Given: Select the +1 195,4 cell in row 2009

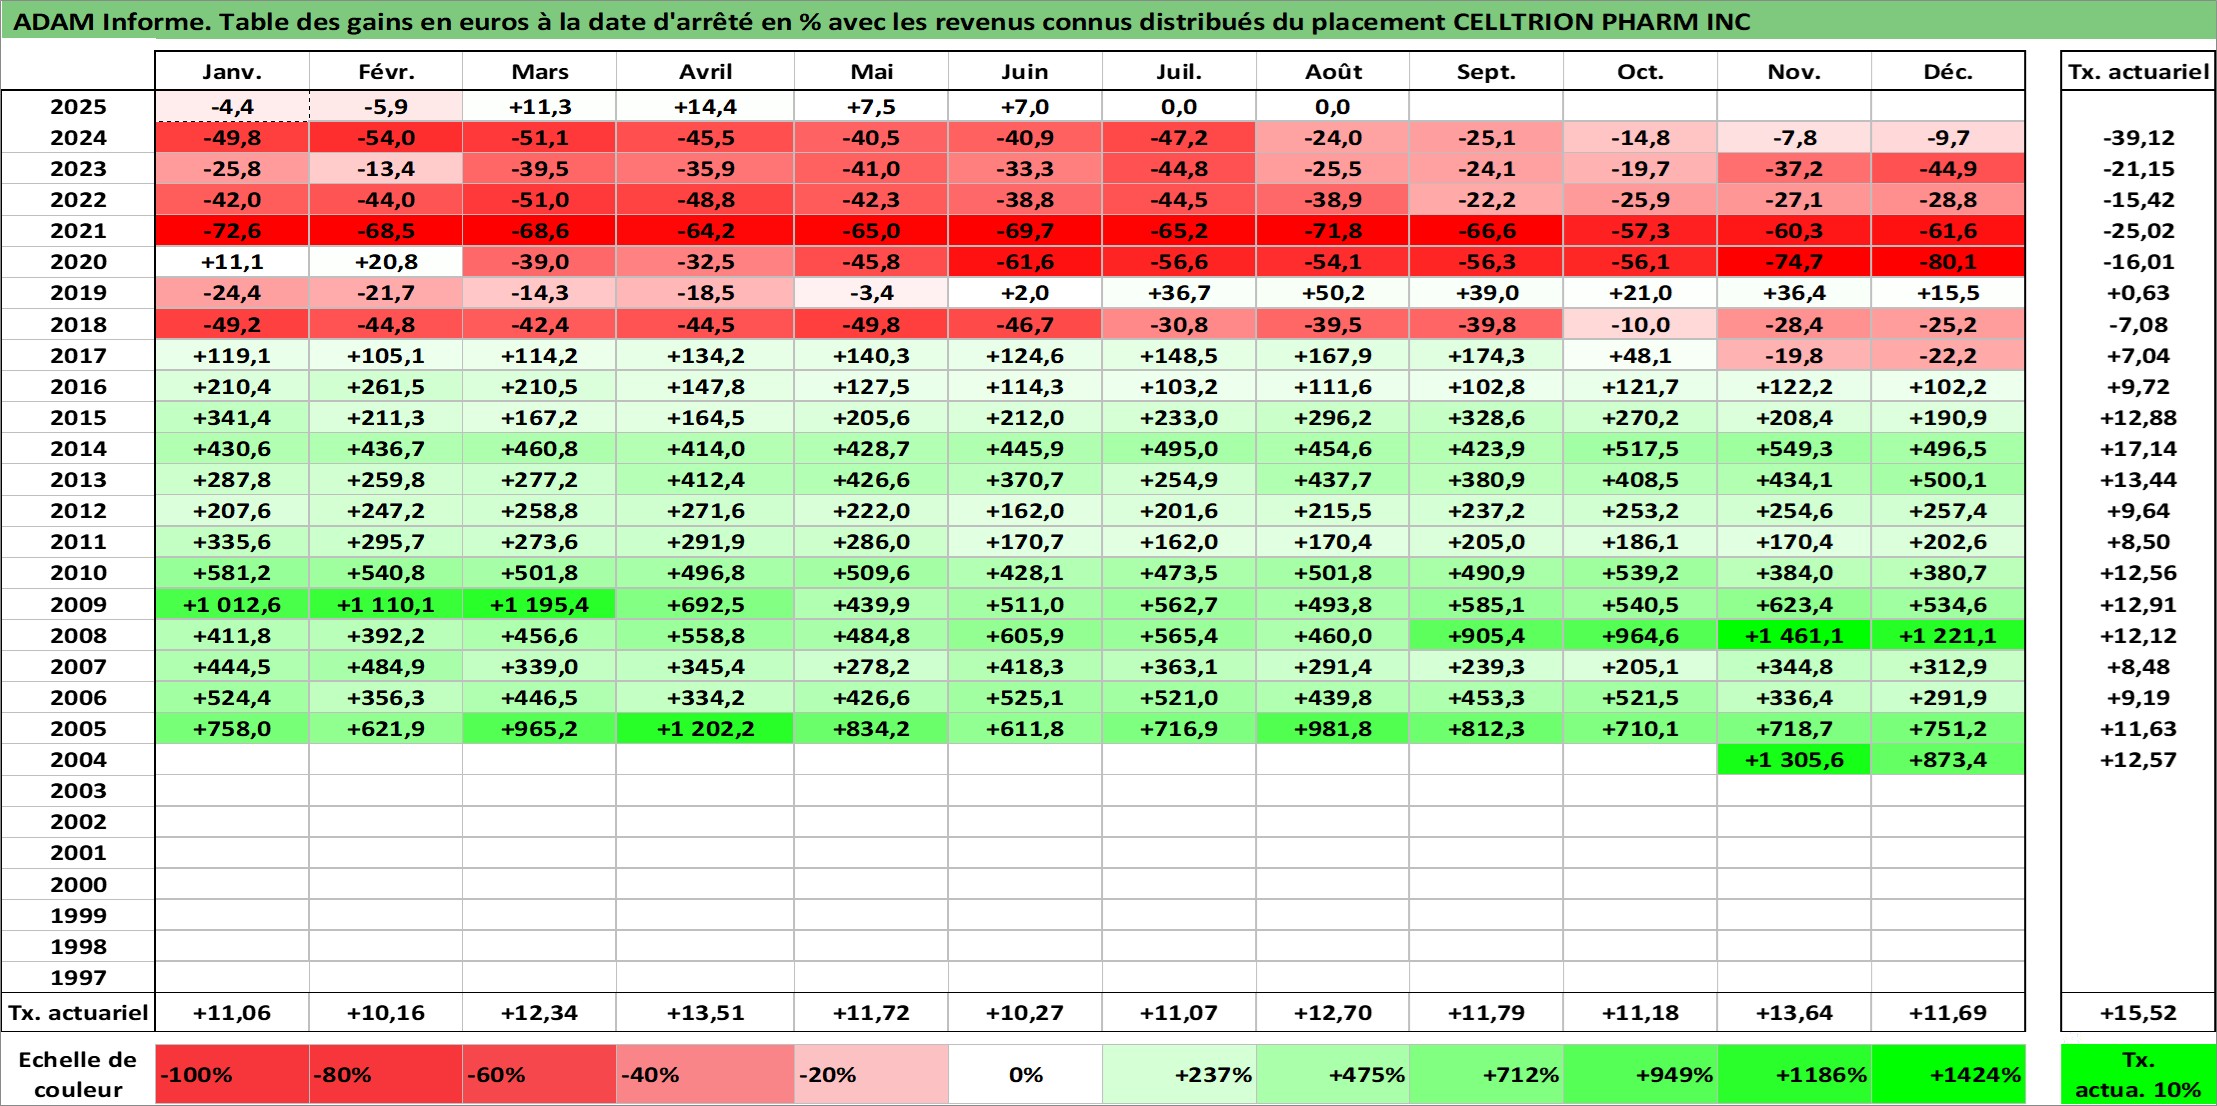Looking at the screenshot, I should pyautogui.click(x=539, y=604).
